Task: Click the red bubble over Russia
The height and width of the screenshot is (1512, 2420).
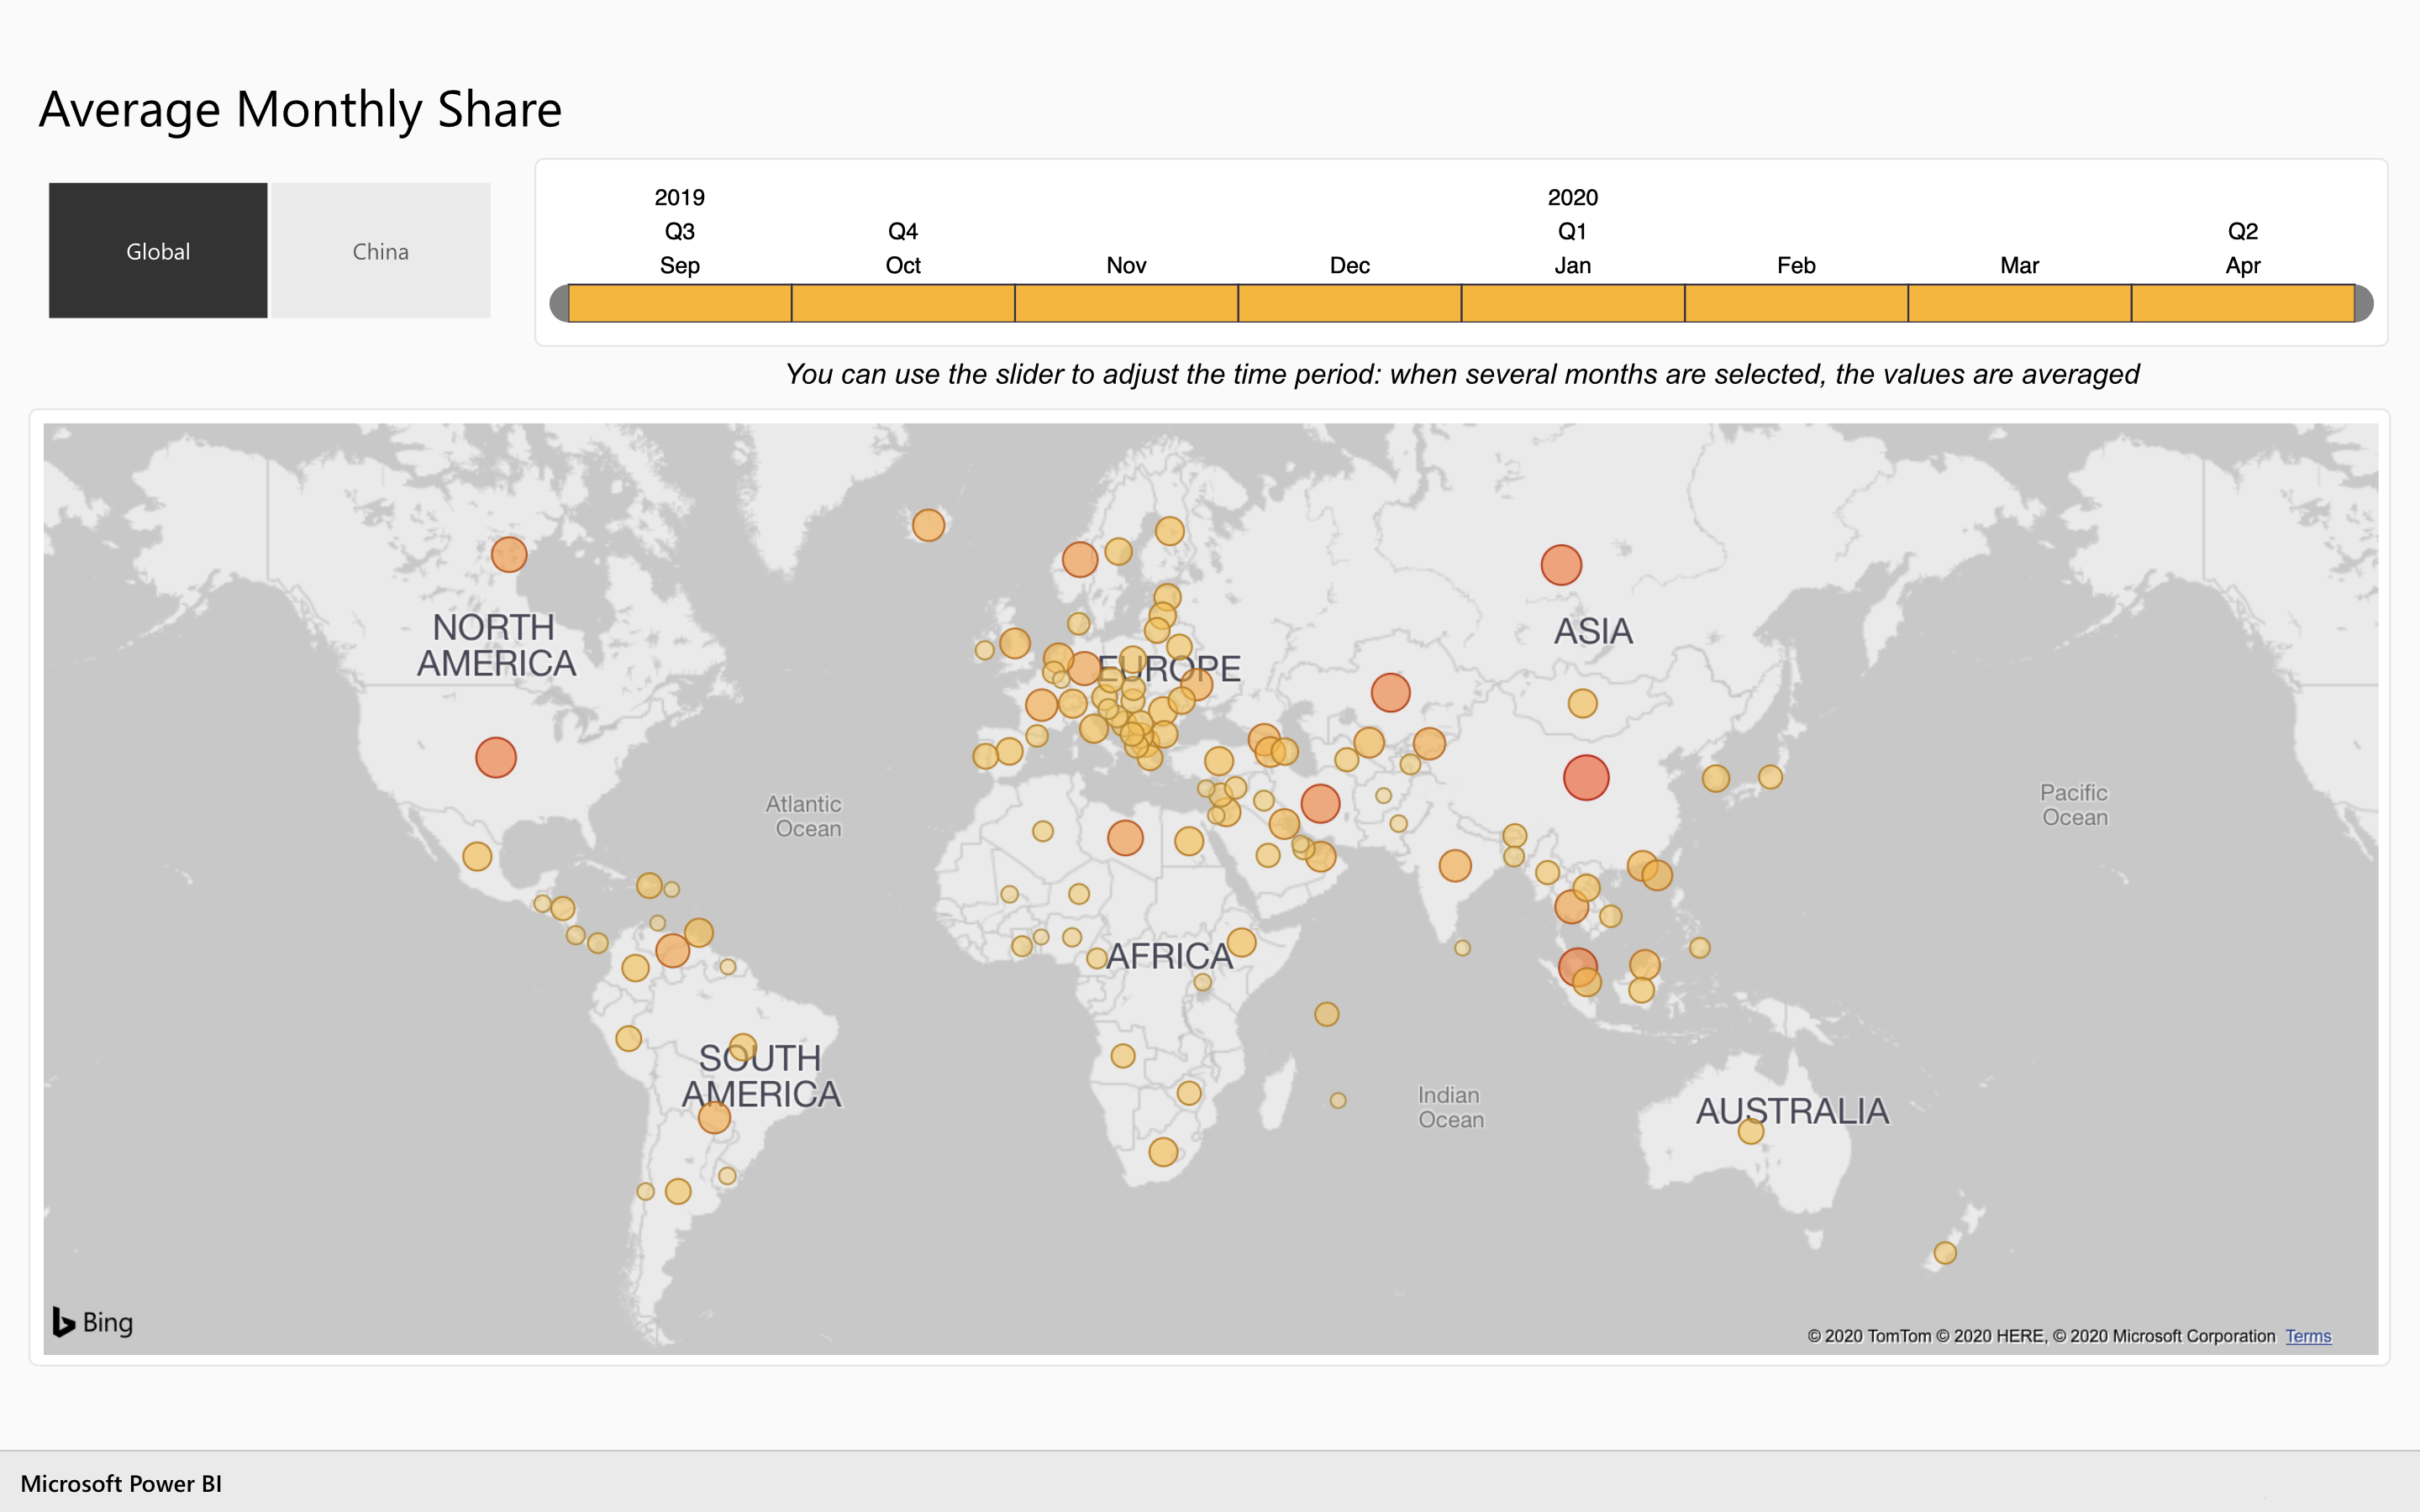Action: pos(1561,565)
